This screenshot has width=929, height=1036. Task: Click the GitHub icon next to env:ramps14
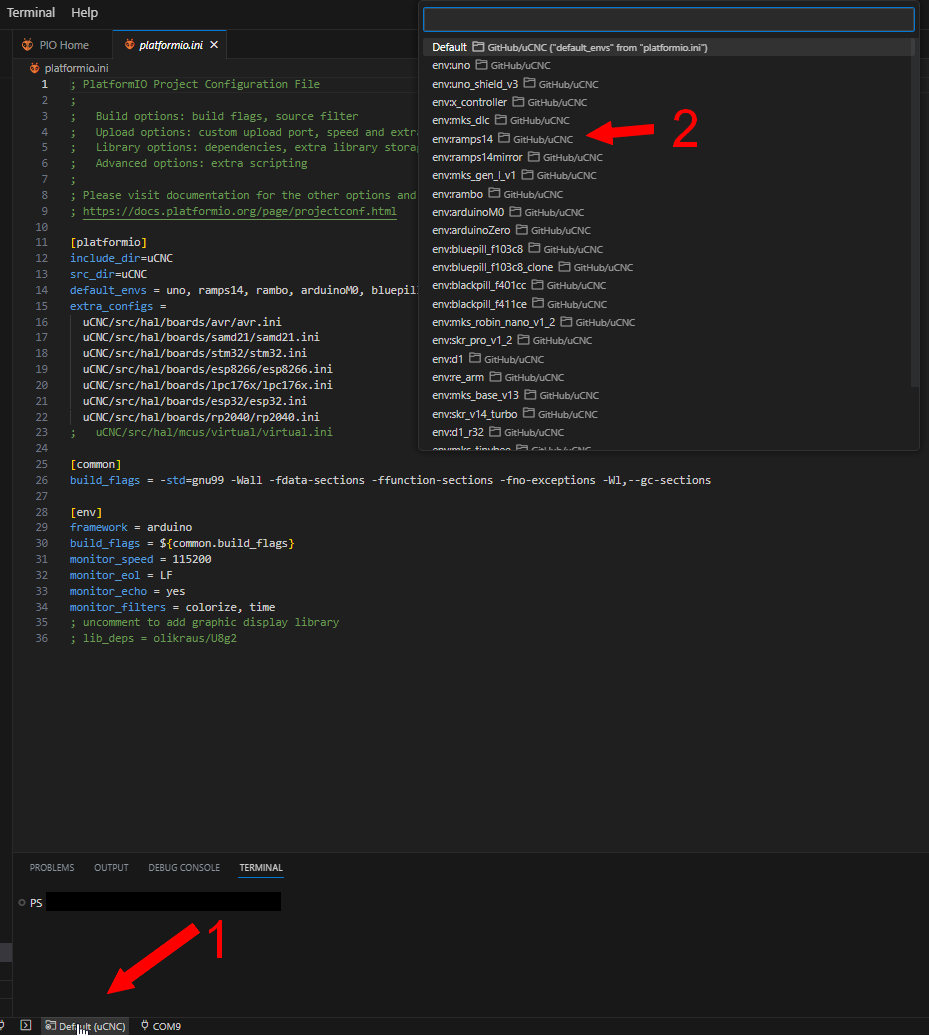[x=506, y=139]
